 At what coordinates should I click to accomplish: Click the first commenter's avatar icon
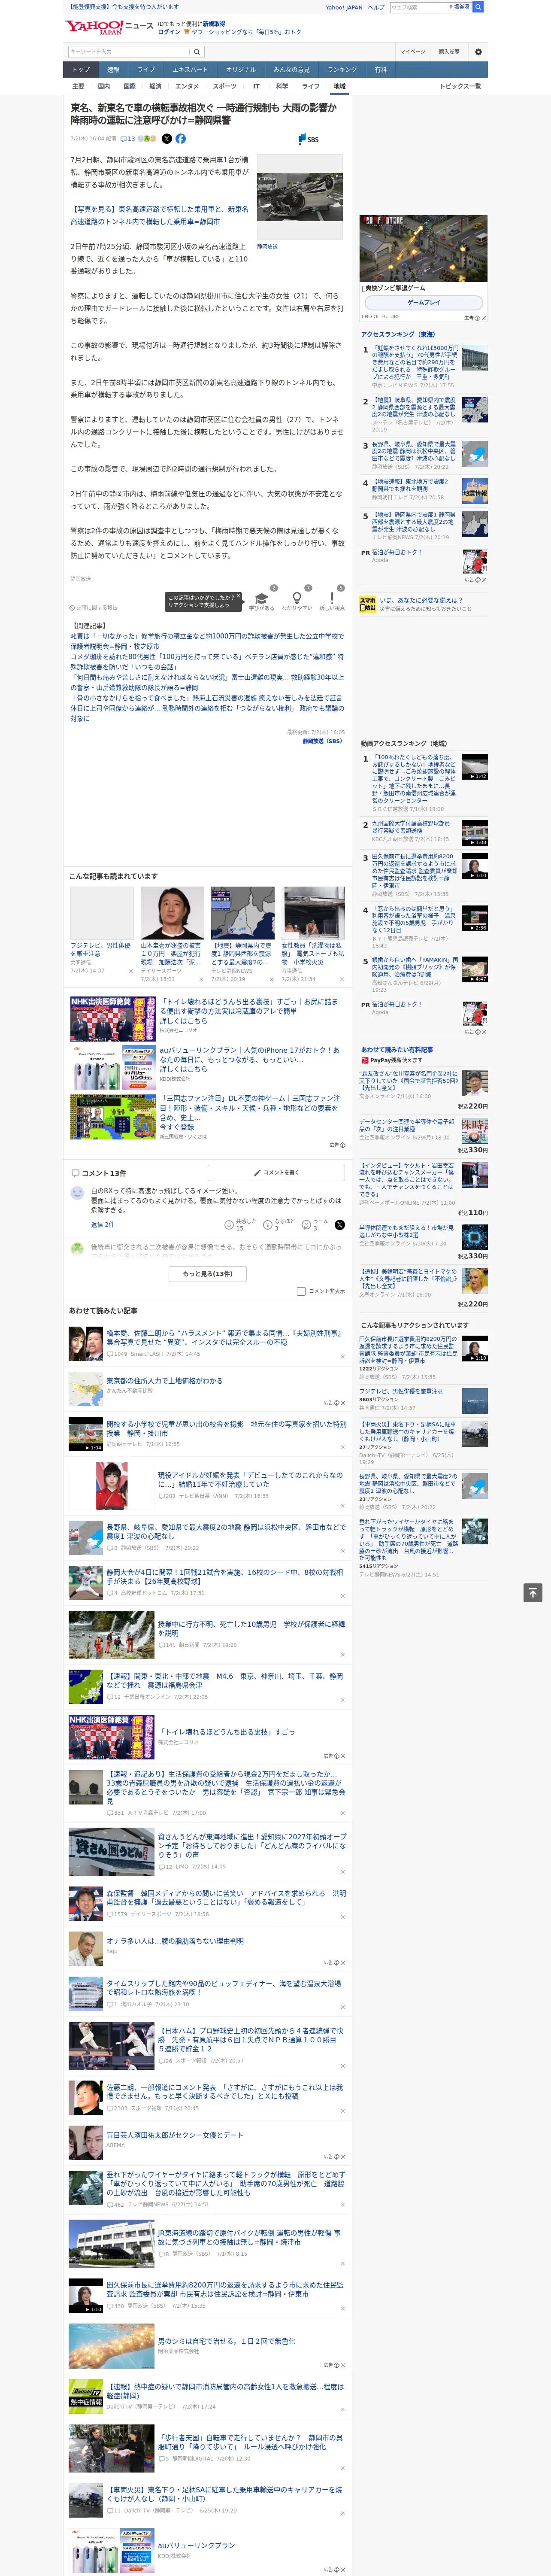(77, 1193)
